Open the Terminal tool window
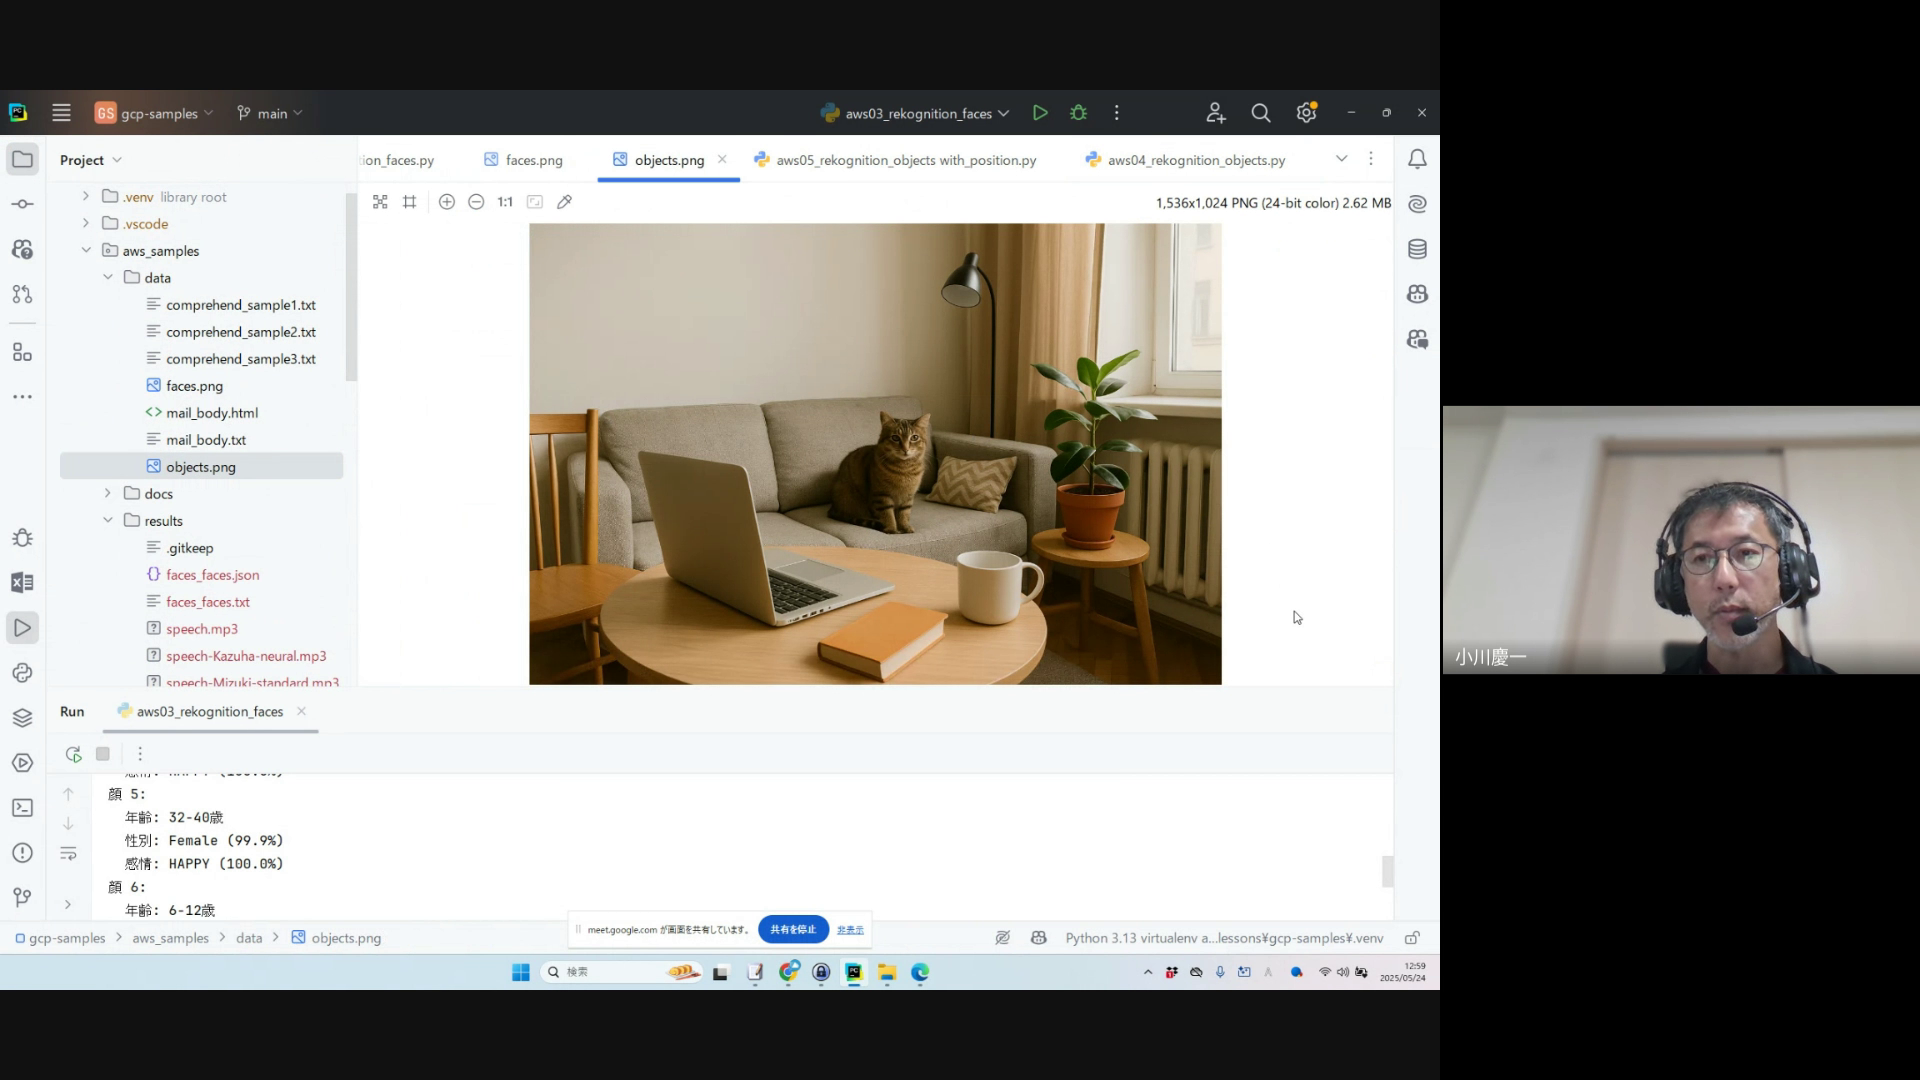 click(x=22, y=808)
